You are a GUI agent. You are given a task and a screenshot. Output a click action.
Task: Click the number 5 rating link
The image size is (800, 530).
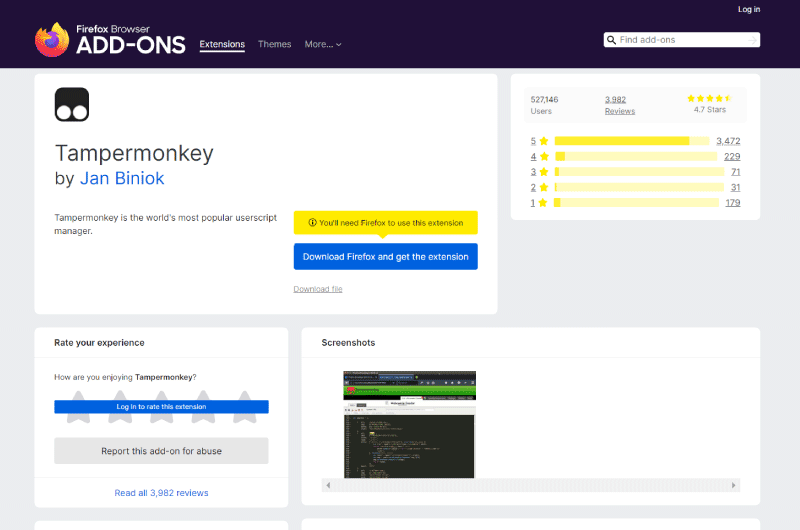point(533,141)
